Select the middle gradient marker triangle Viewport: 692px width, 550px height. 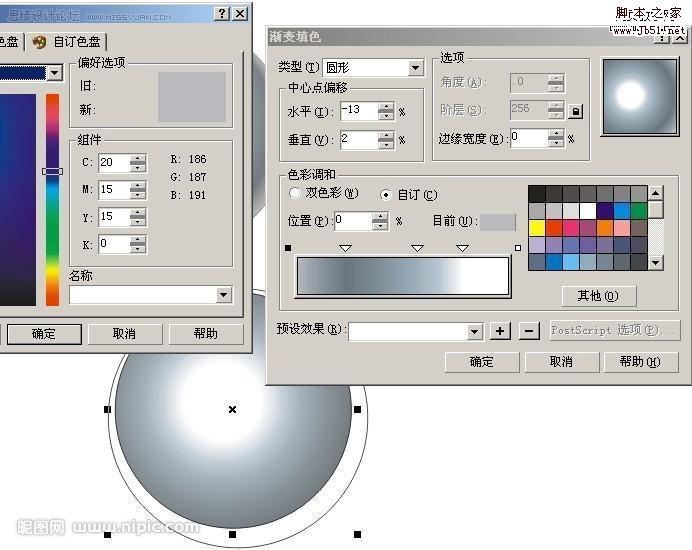417,249
